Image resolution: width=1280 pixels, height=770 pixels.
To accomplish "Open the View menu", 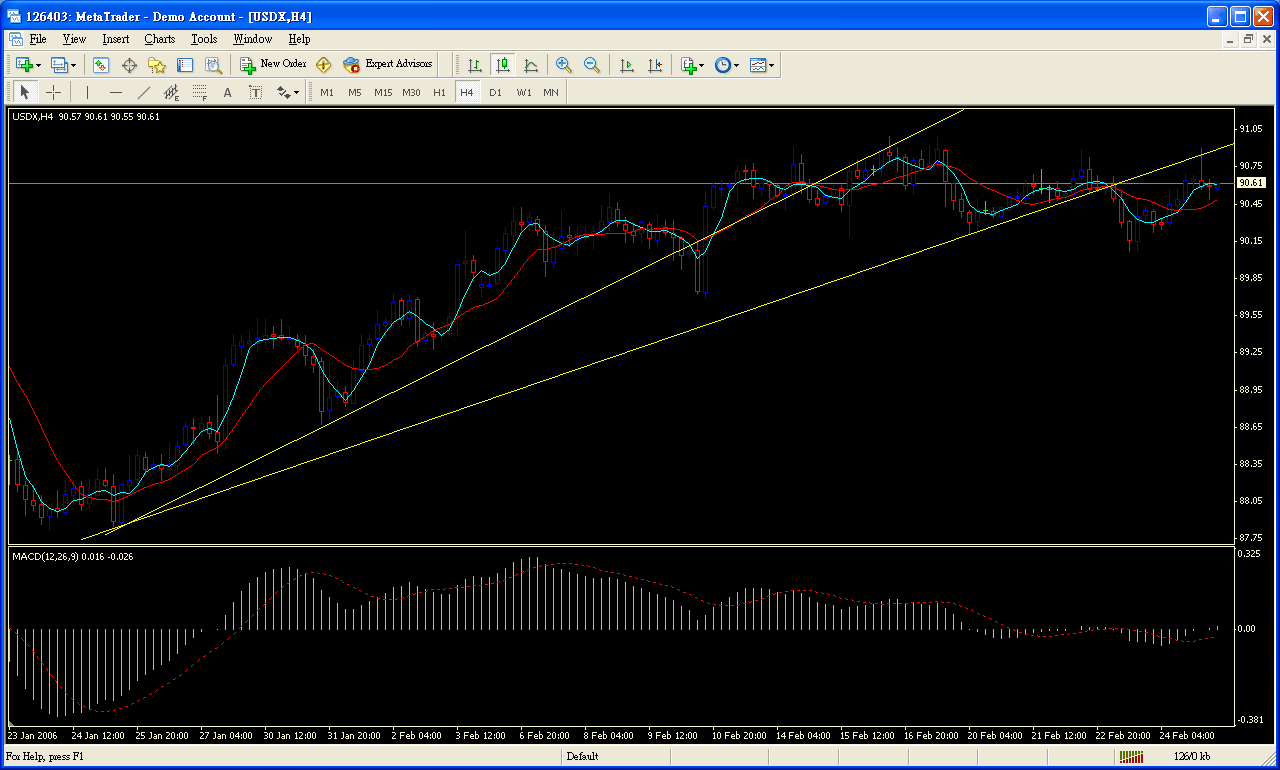I will pos(74,39).
